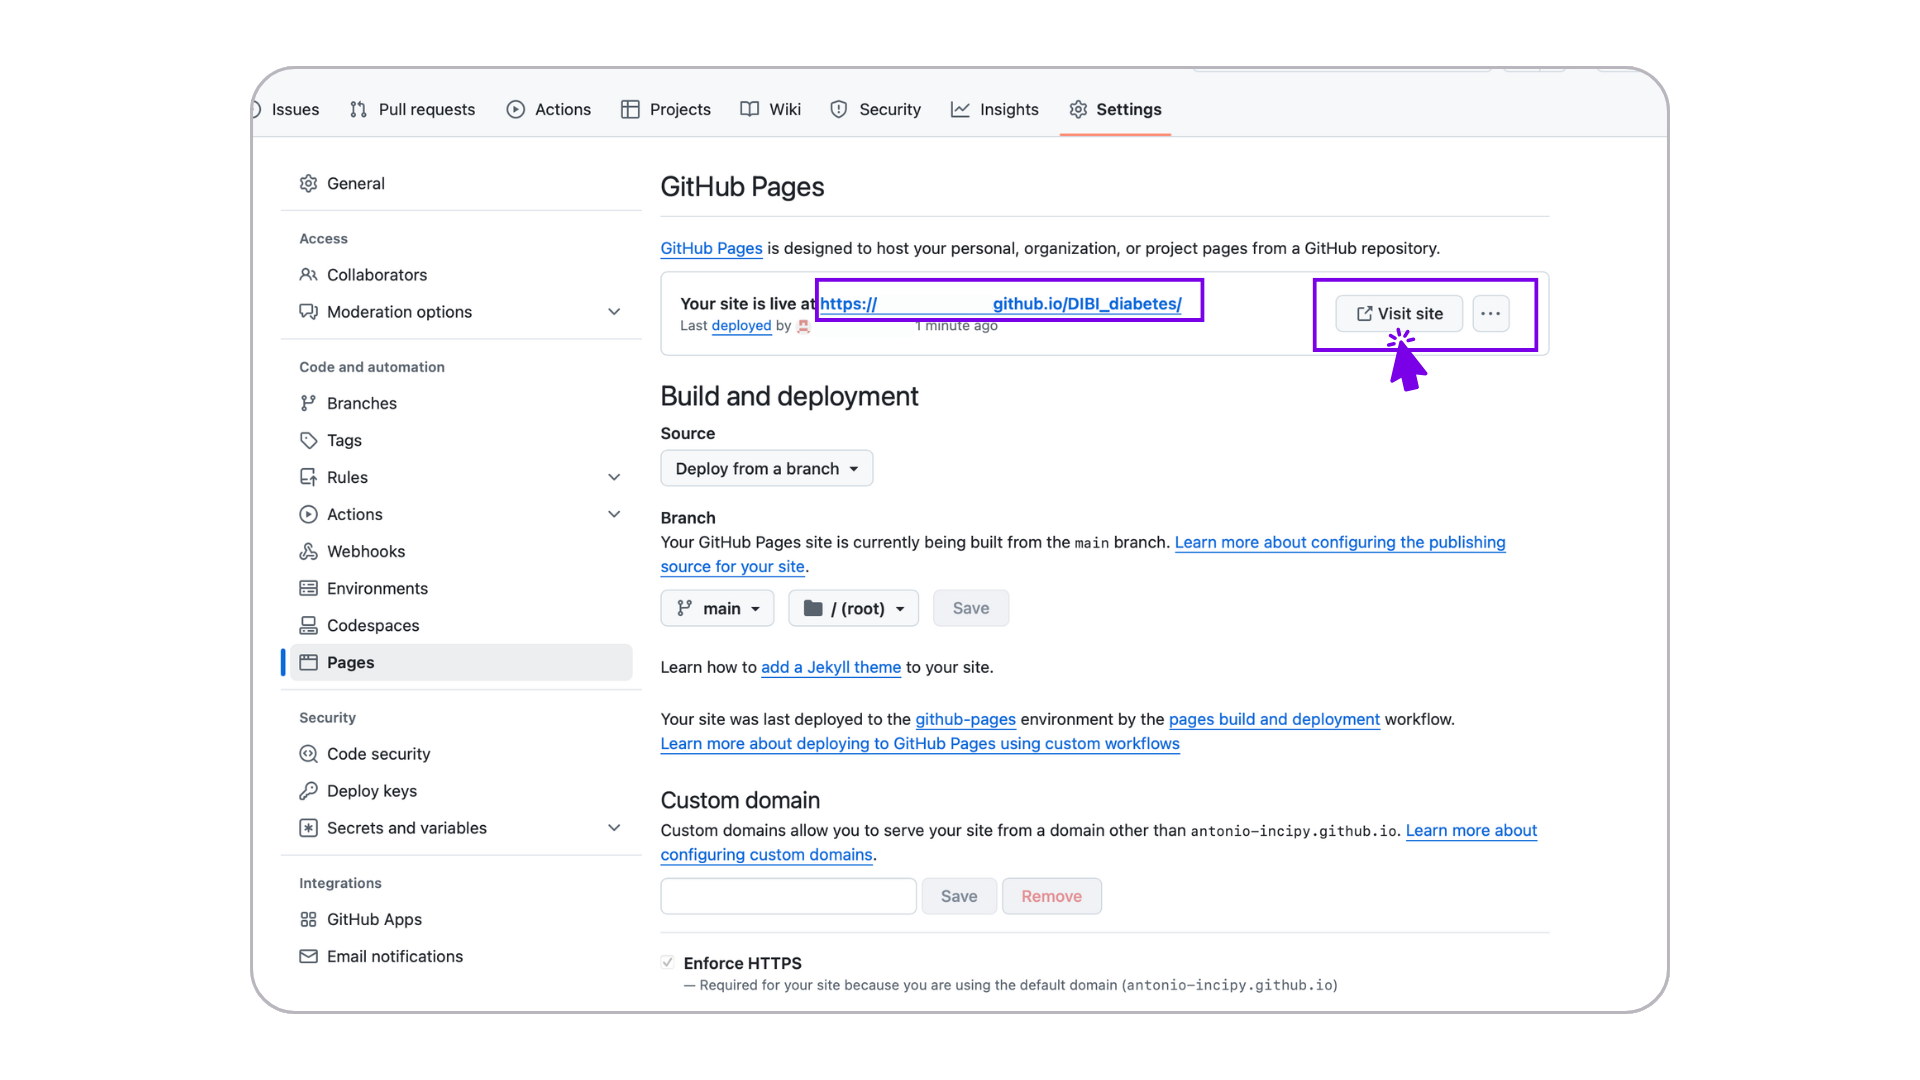
Task: Click the Save button next to root folder
Action: [x=971, y=608]
